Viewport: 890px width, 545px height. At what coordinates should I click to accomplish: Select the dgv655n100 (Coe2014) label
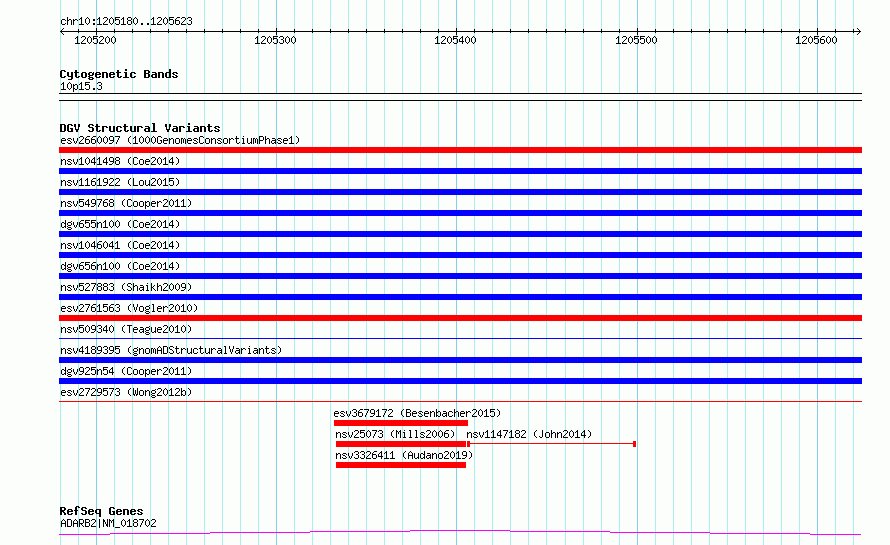[x=120, y=224]
